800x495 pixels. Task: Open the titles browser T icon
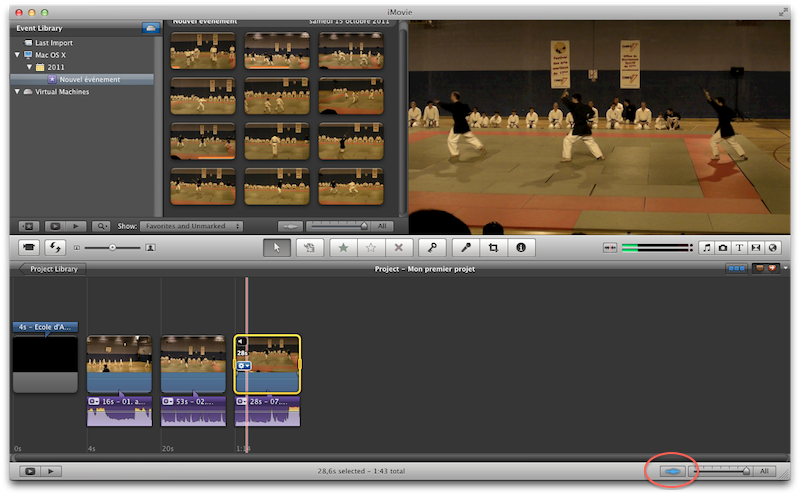click(739, 248)
